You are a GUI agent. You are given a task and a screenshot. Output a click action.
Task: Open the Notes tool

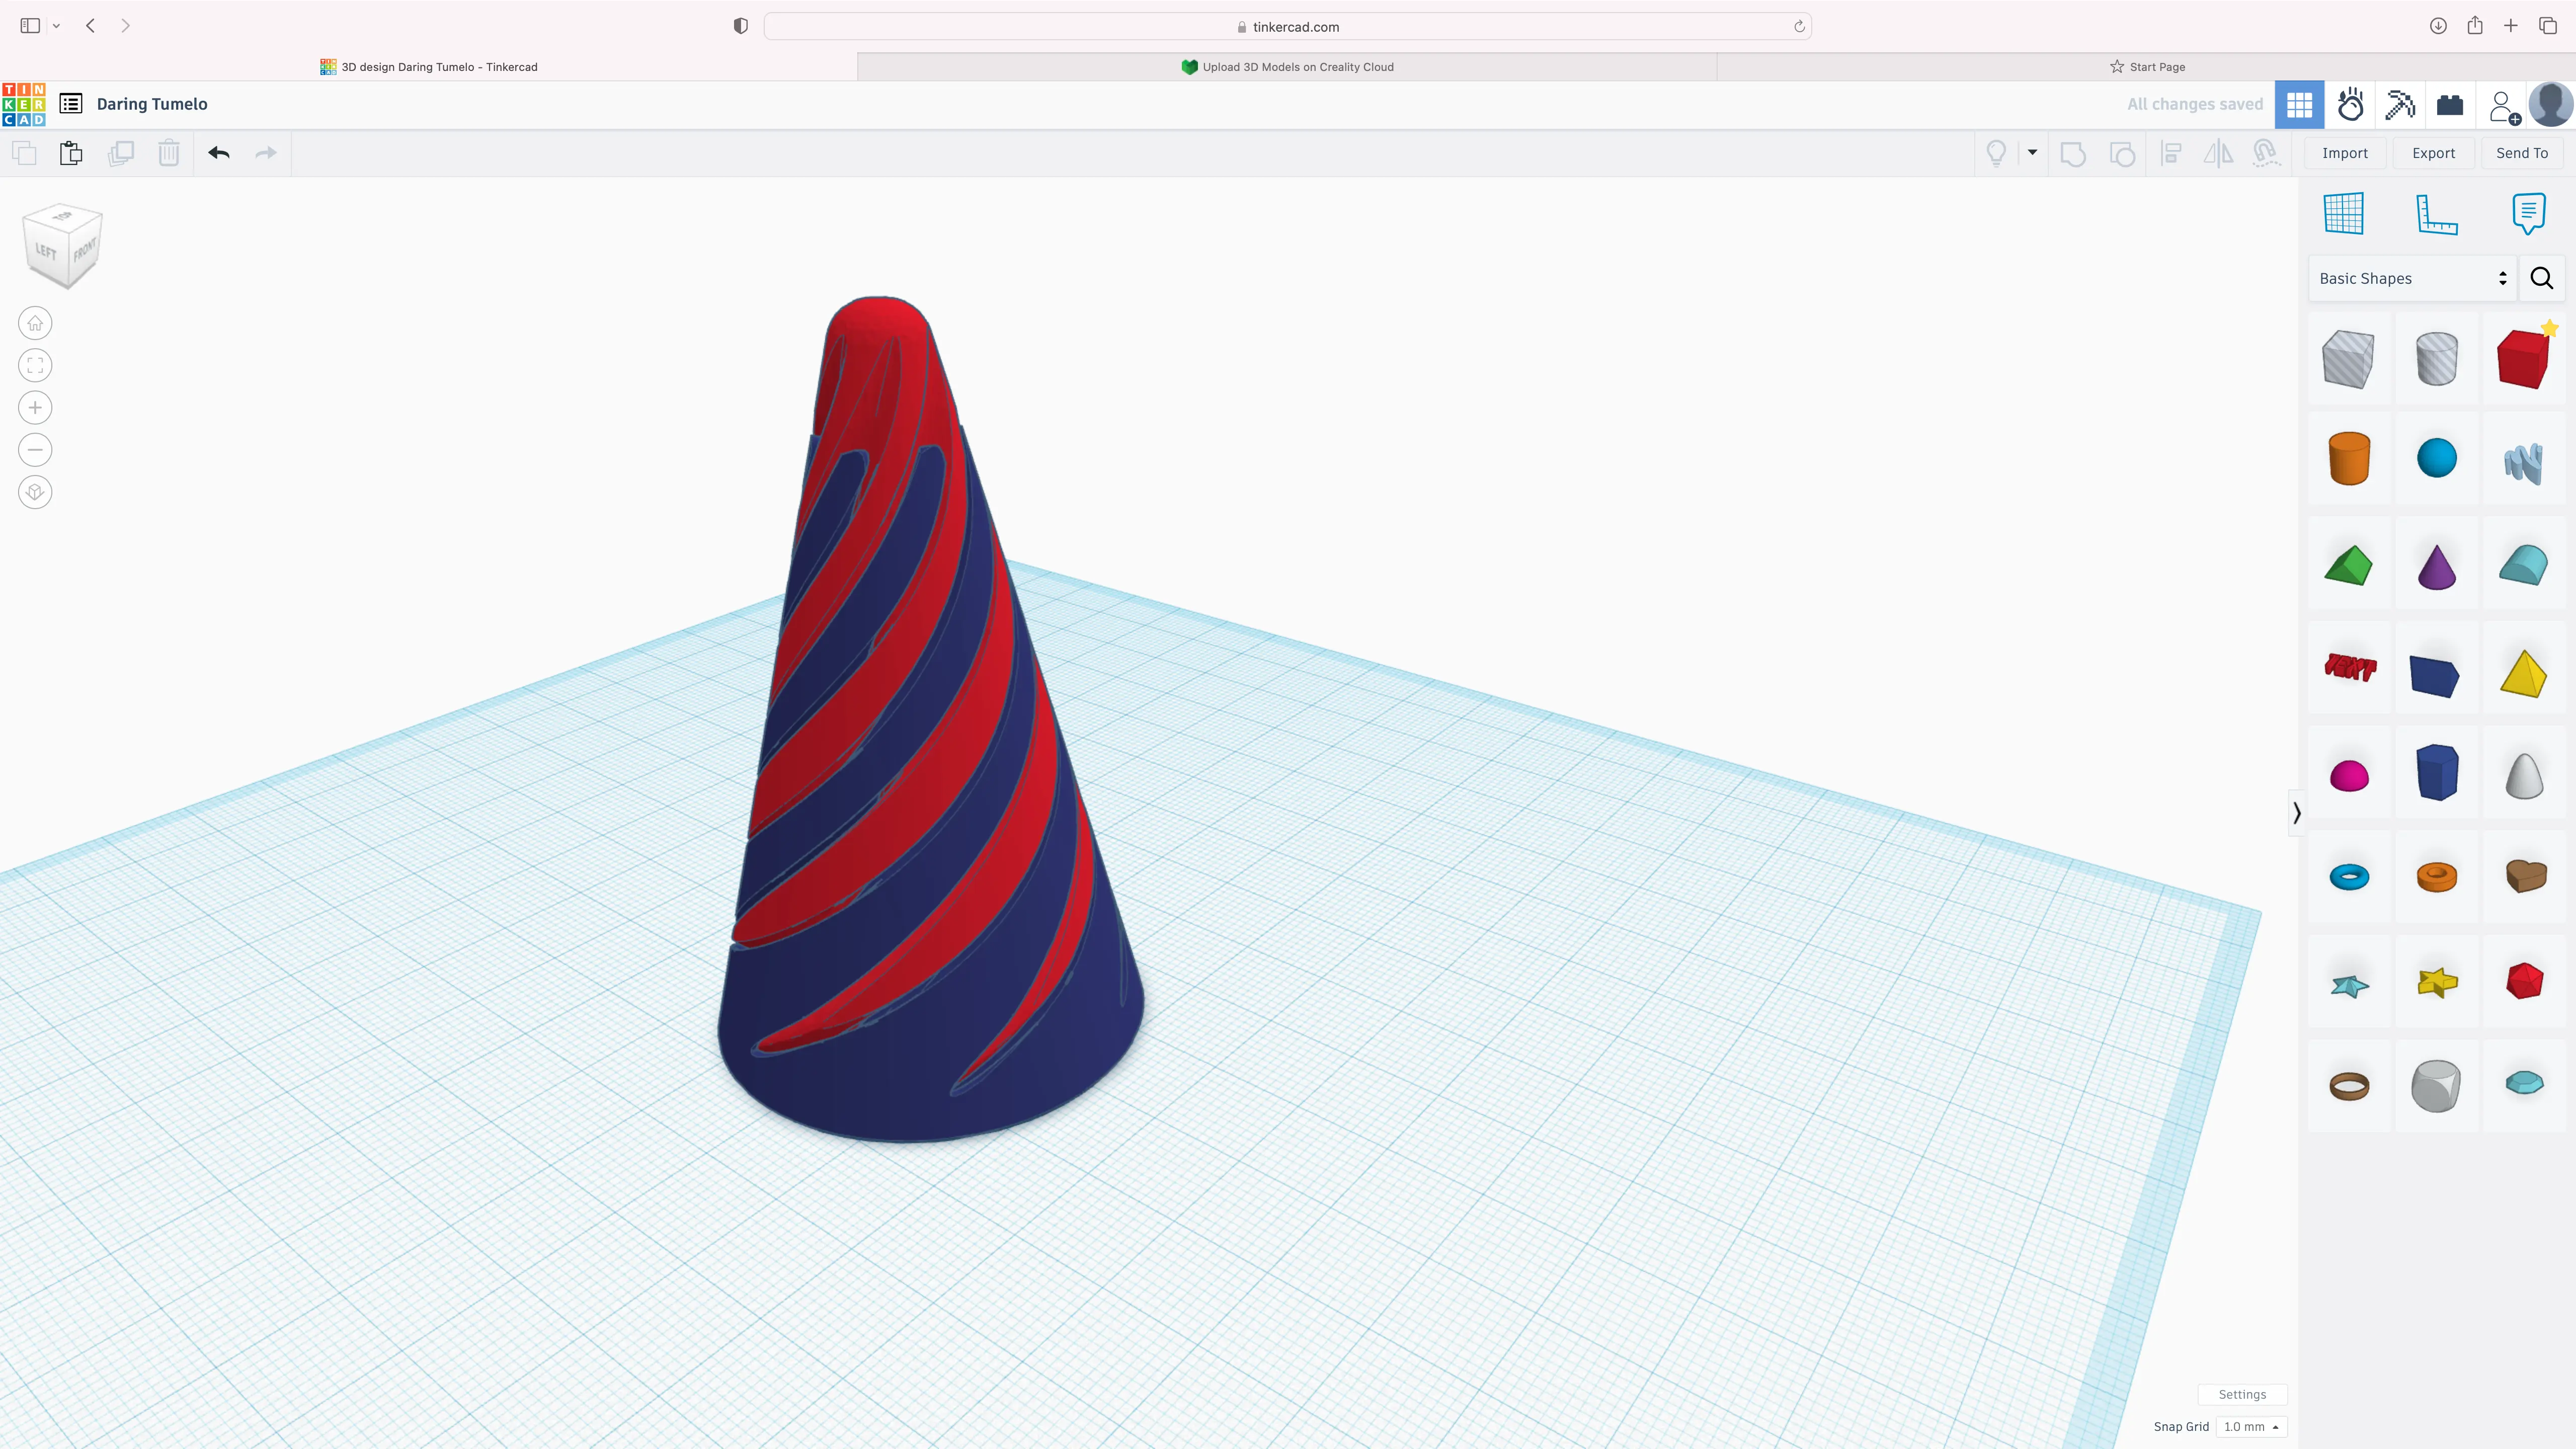coord(2529,213)
